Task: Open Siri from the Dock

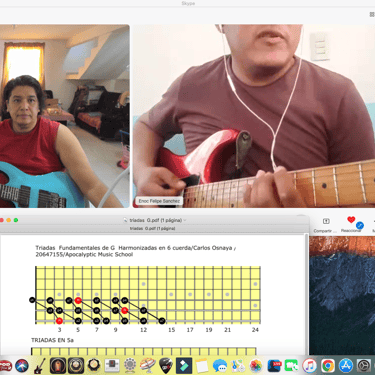Action: pos(22,366)
